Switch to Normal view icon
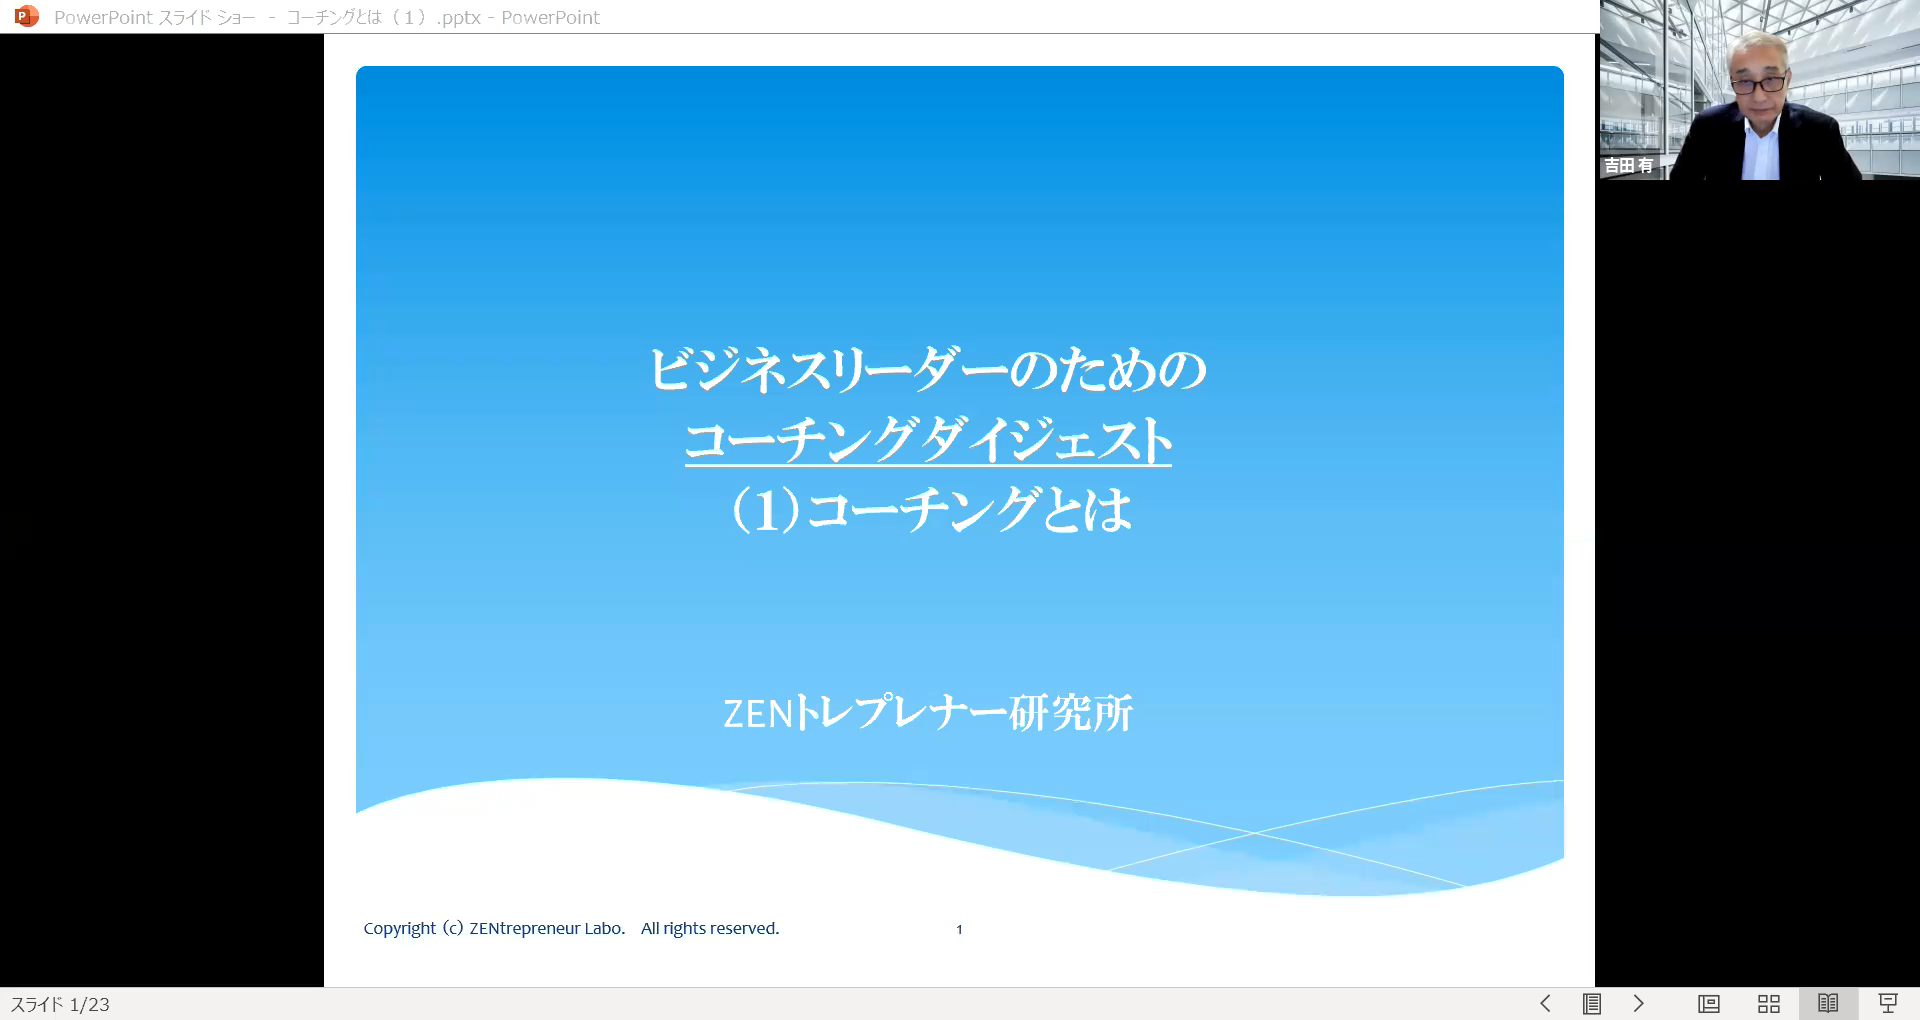This screenshot has width=1920, height=1020. pyautogui.click(x=1709, y=1003)
